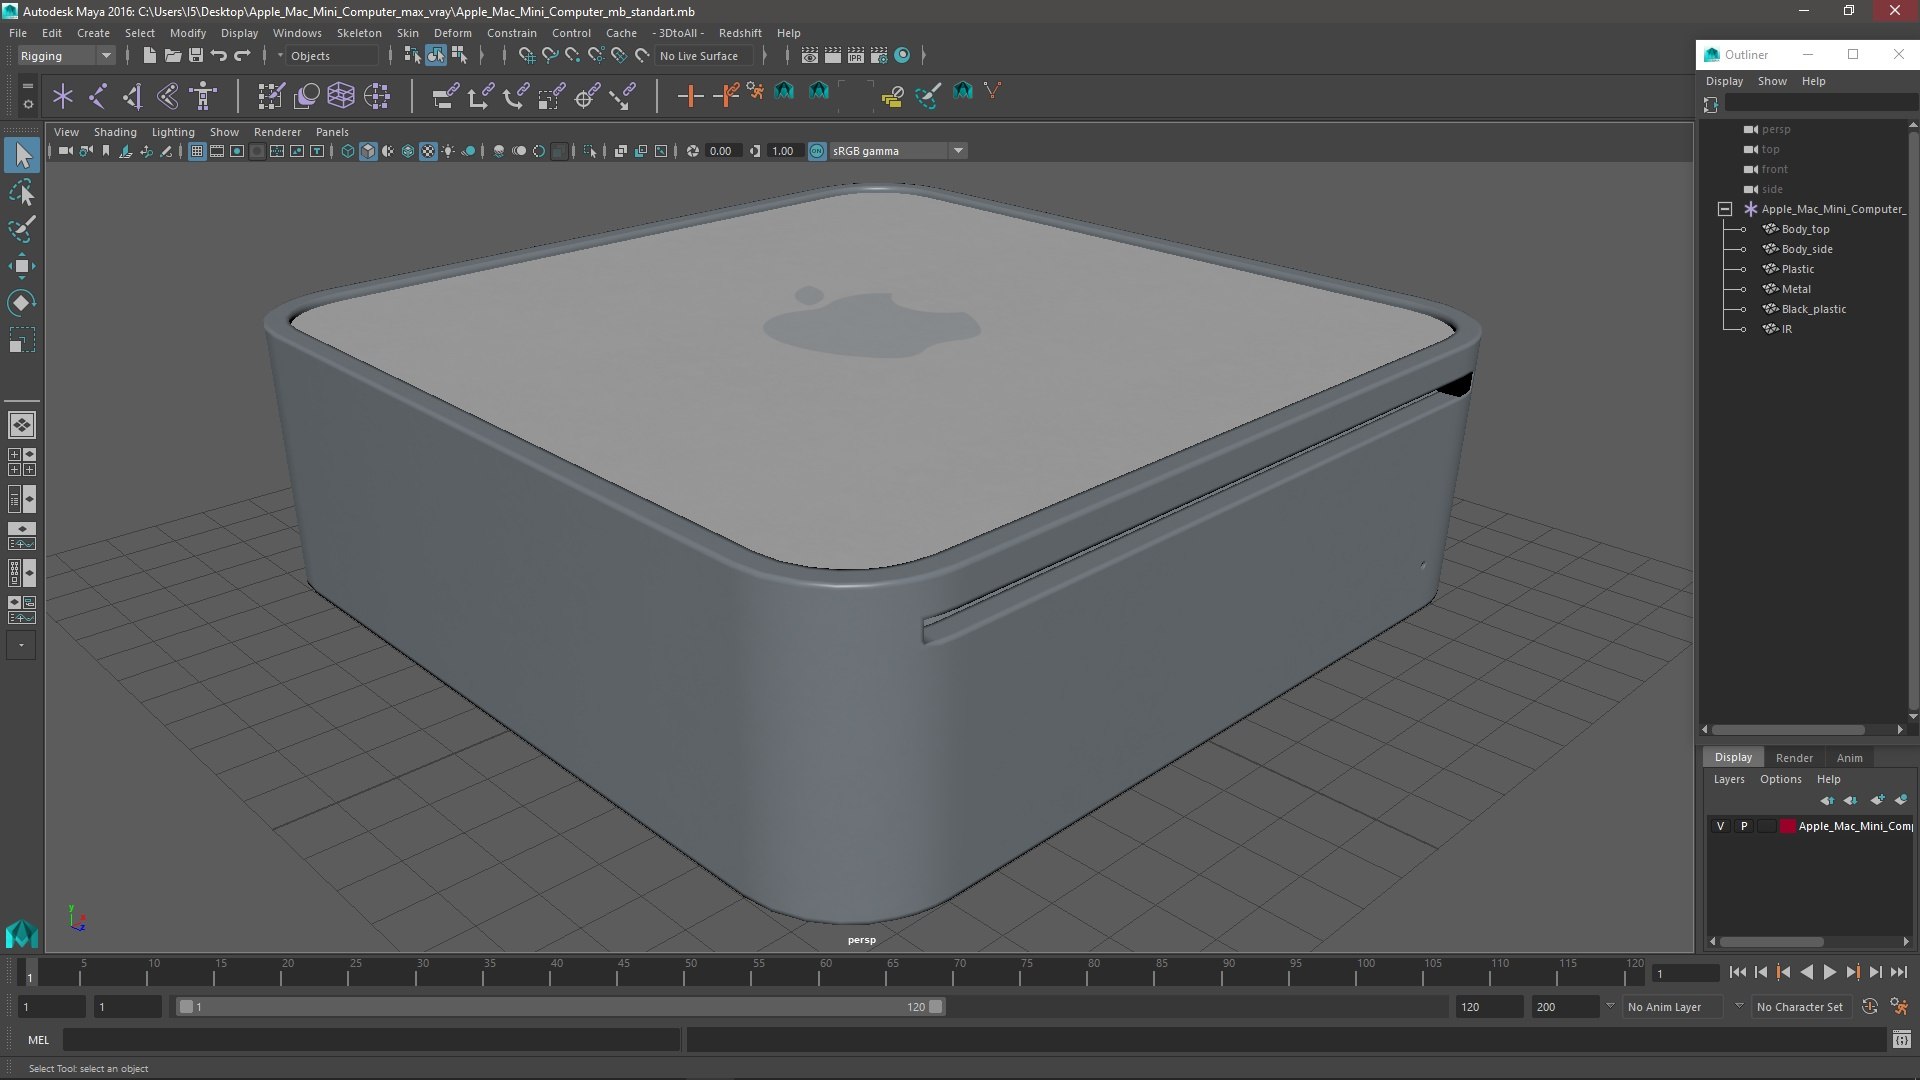
Task: Click the shelf options gear icon
Action: [28, 104]
